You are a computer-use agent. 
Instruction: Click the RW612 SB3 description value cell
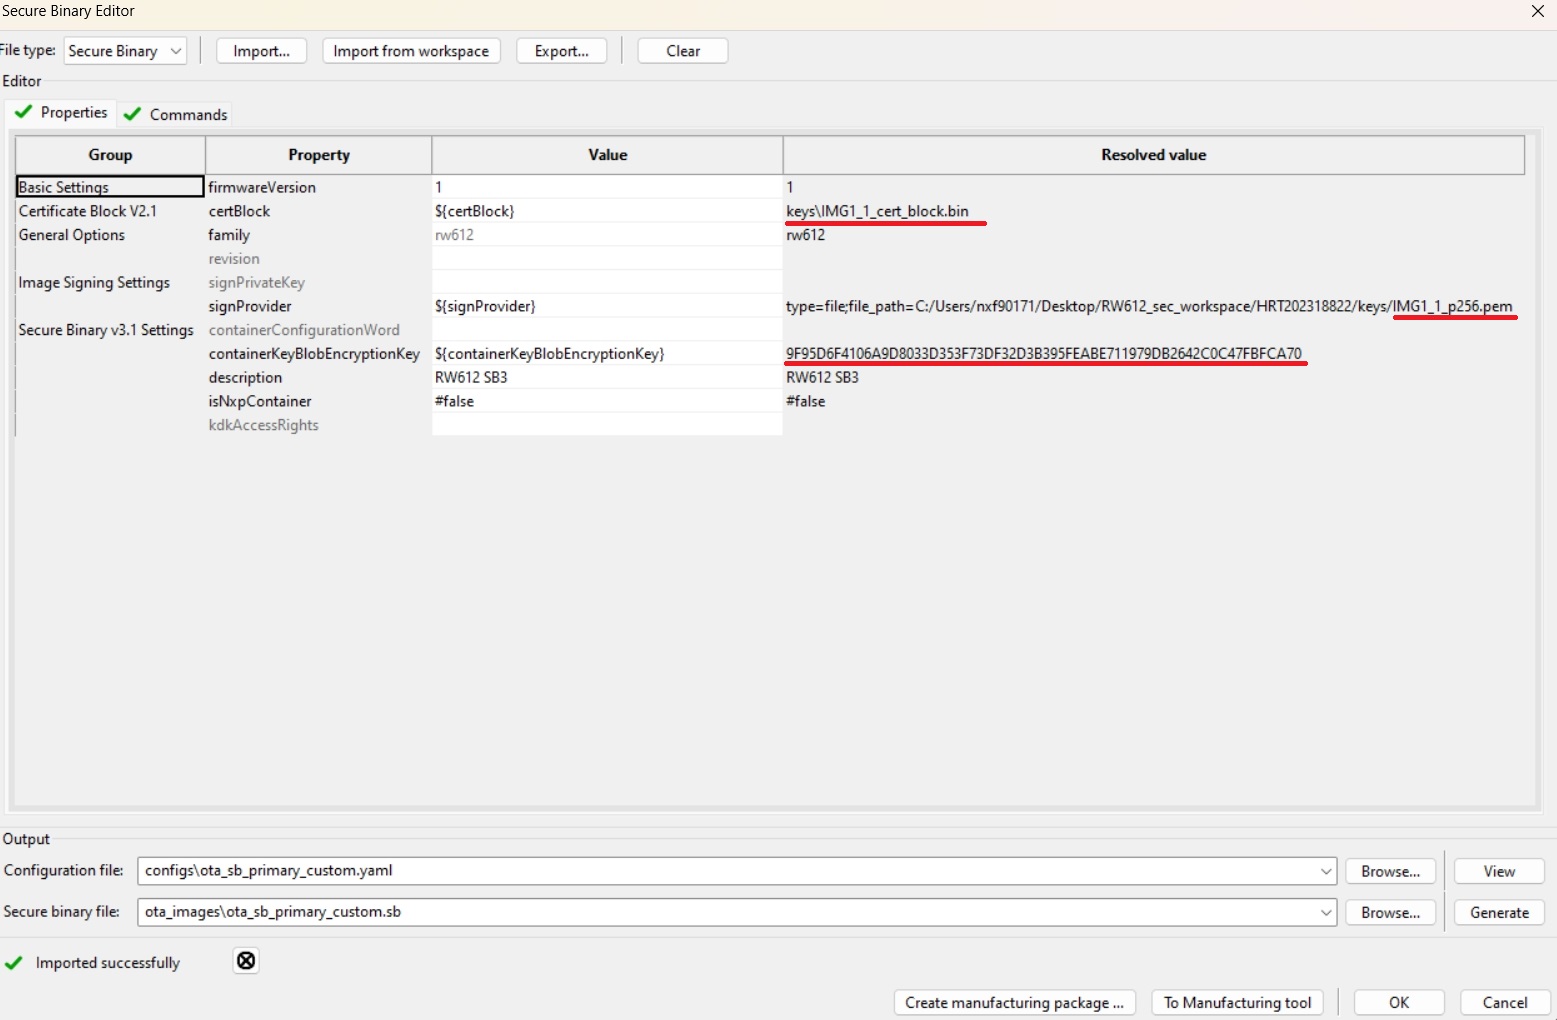tap(607, 378)
